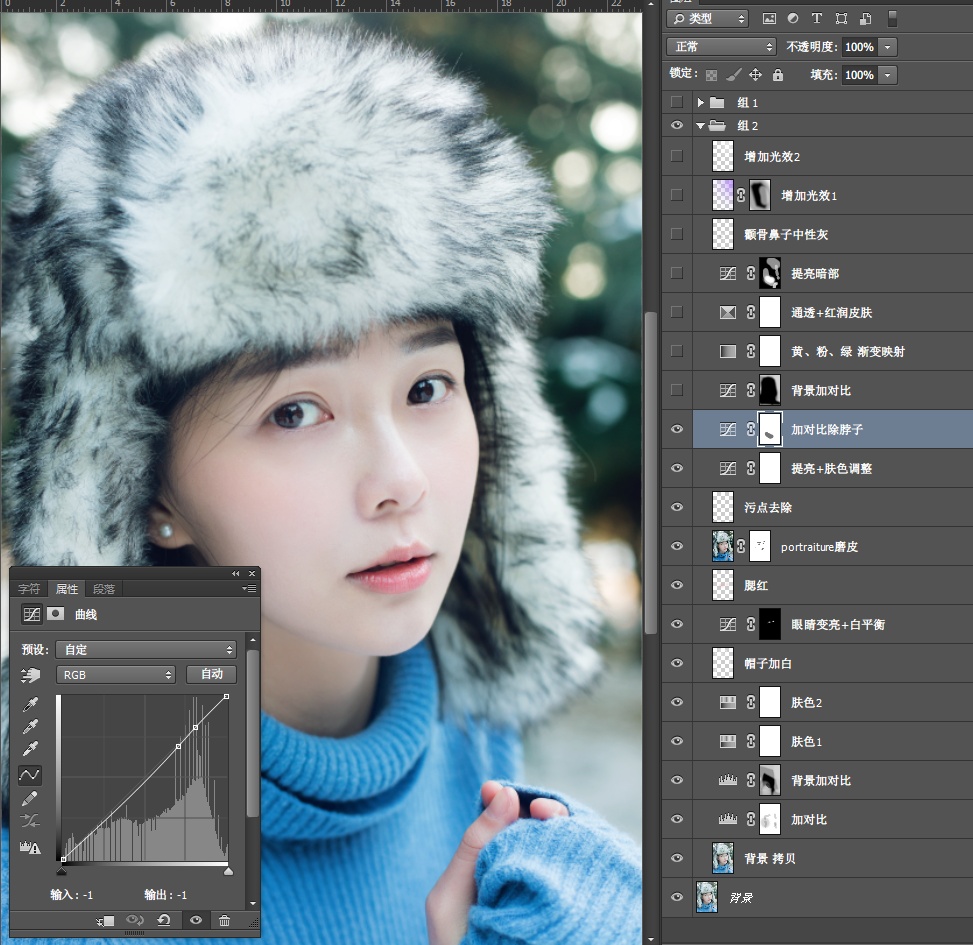The width and height of the screenshot is (973, 945).
Task: Filter layers by adjustment layer icon
Action: [x=792, y=19]
